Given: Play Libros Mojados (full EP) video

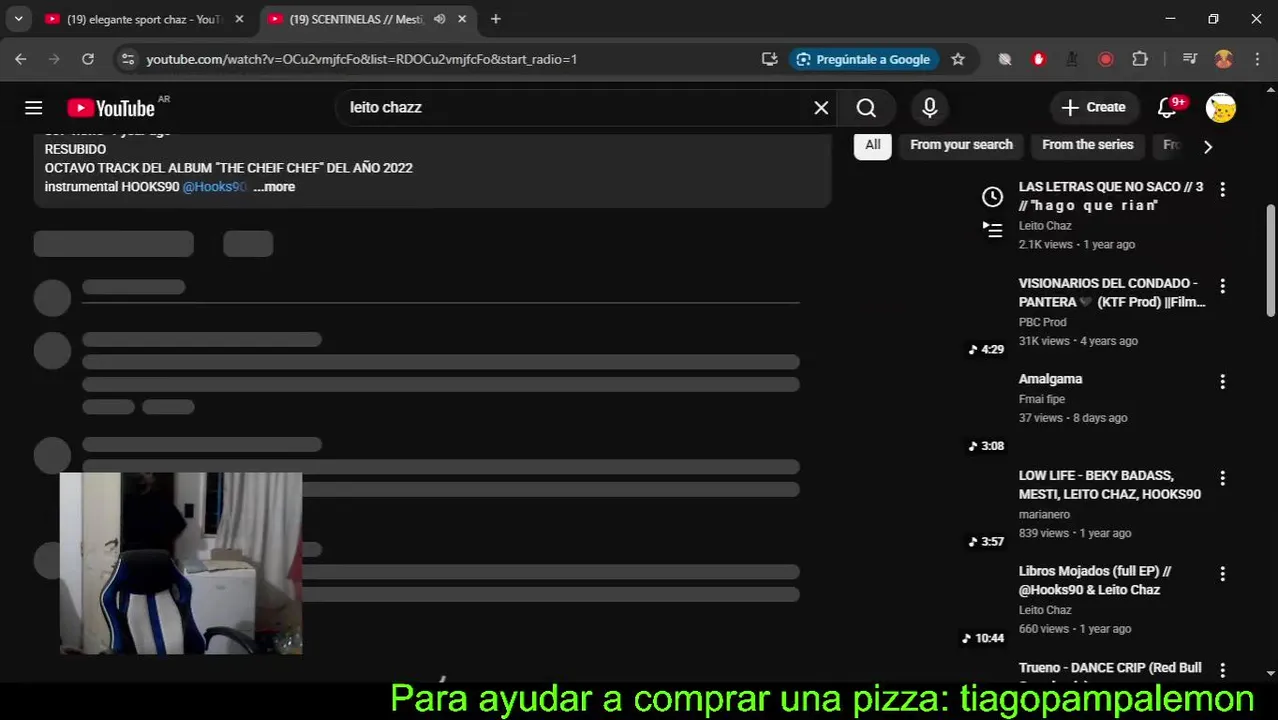Looking at the screenshot, I should 1094,580.
